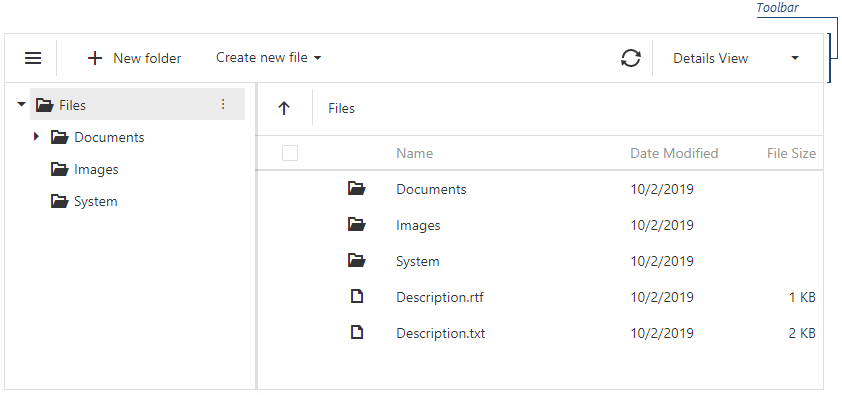Screen dimensions: 842x395
Task: Open the Files node three-dot menu
Action: (223, 105)
